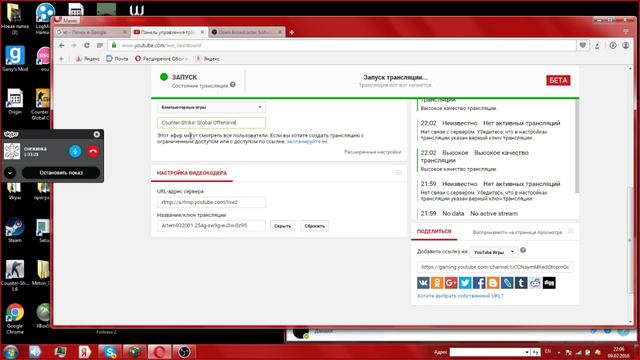Open the Opera Меню button
This screenshot has width=640, height=360.
67,20
